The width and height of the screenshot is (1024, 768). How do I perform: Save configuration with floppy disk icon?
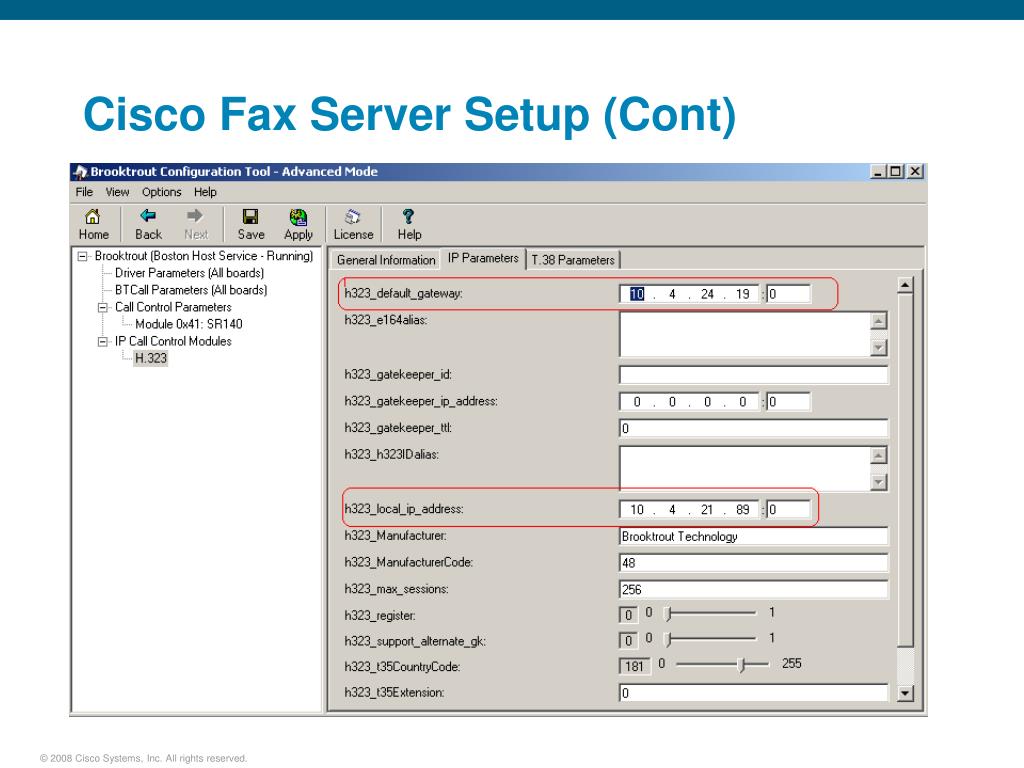click(x=251, y=216)
